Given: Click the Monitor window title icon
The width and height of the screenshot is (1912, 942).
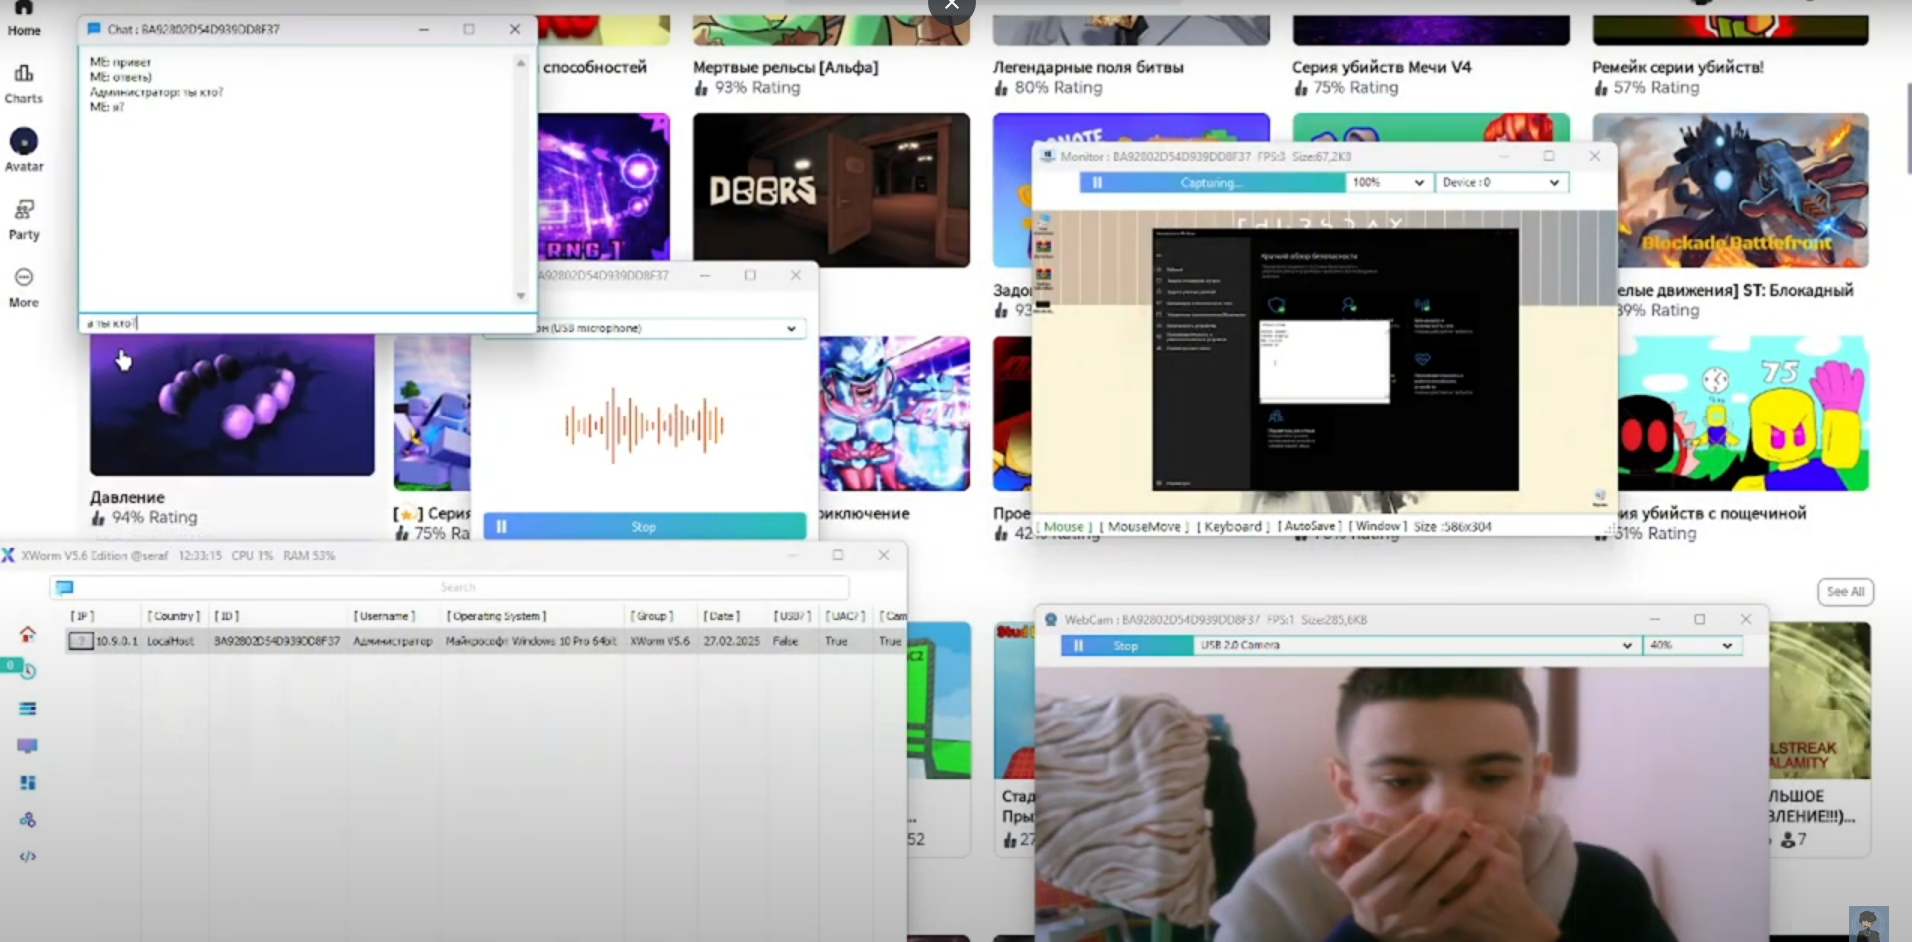Looking at the screenshot, I should click(x=1048, y=157).
